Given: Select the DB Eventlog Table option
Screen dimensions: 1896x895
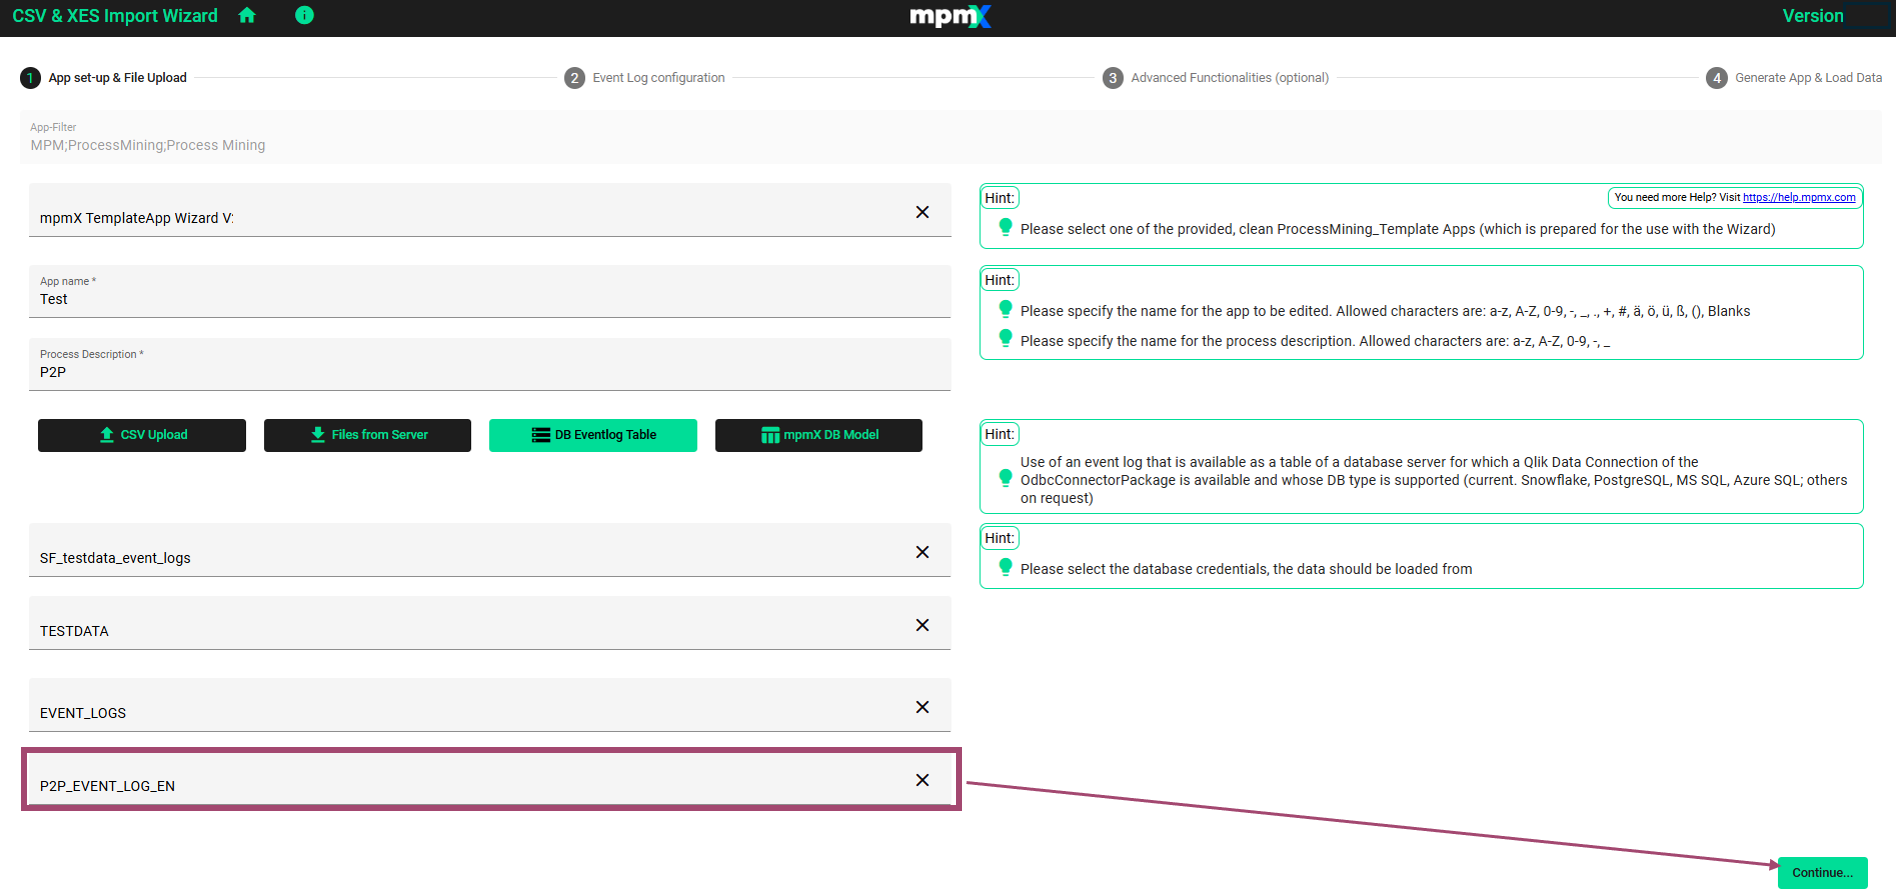Looking at the screenshot, I should [x=593, y=435].
